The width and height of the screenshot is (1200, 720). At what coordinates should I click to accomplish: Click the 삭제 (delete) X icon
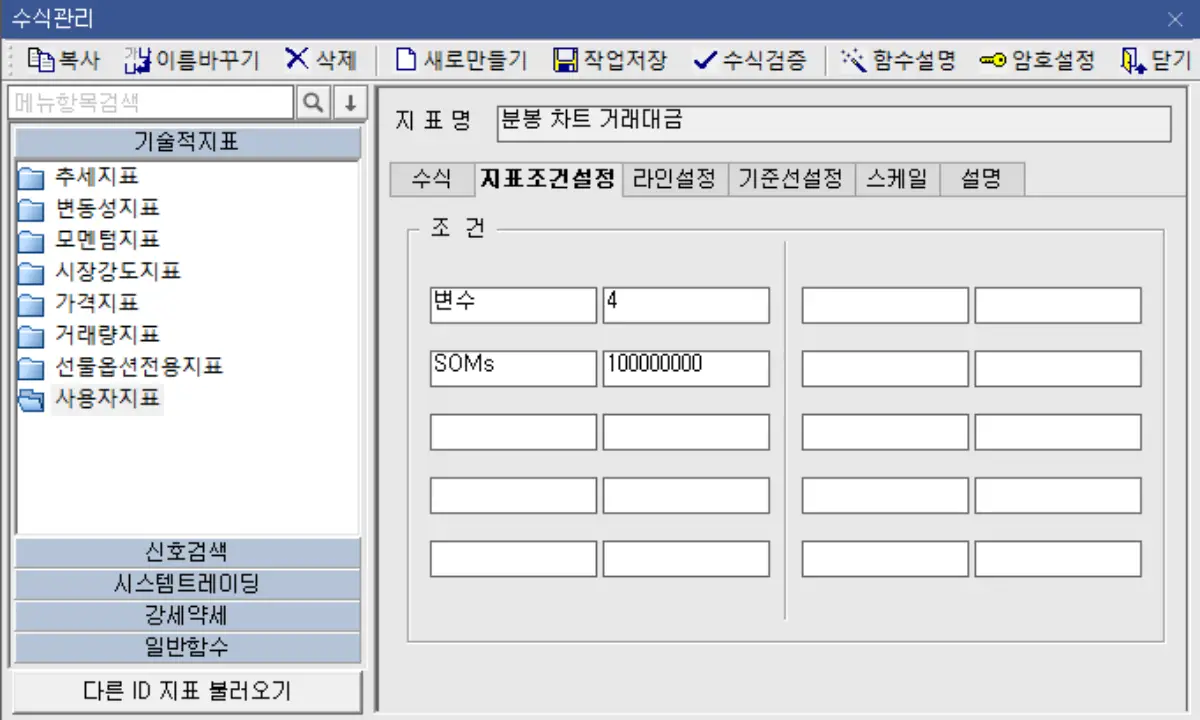coord(320,60)
